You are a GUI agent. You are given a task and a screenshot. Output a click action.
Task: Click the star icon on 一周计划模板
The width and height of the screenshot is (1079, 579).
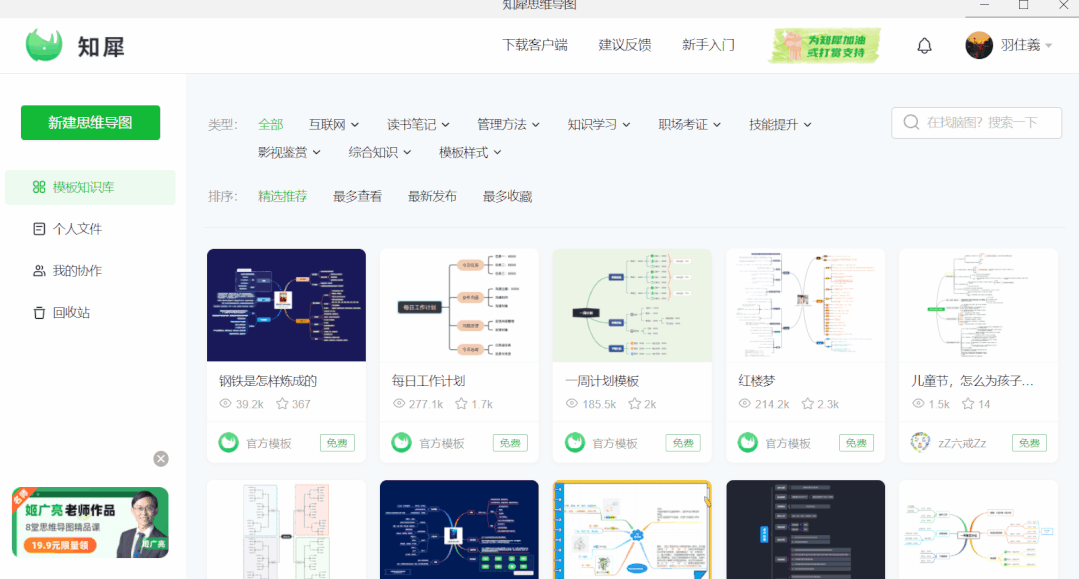[x=634, y=403]
